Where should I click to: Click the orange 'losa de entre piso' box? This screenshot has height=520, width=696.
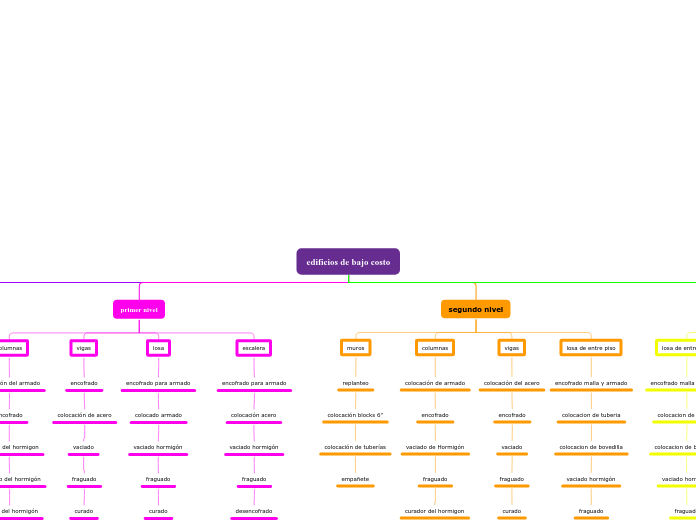click(x=591, y=348)
